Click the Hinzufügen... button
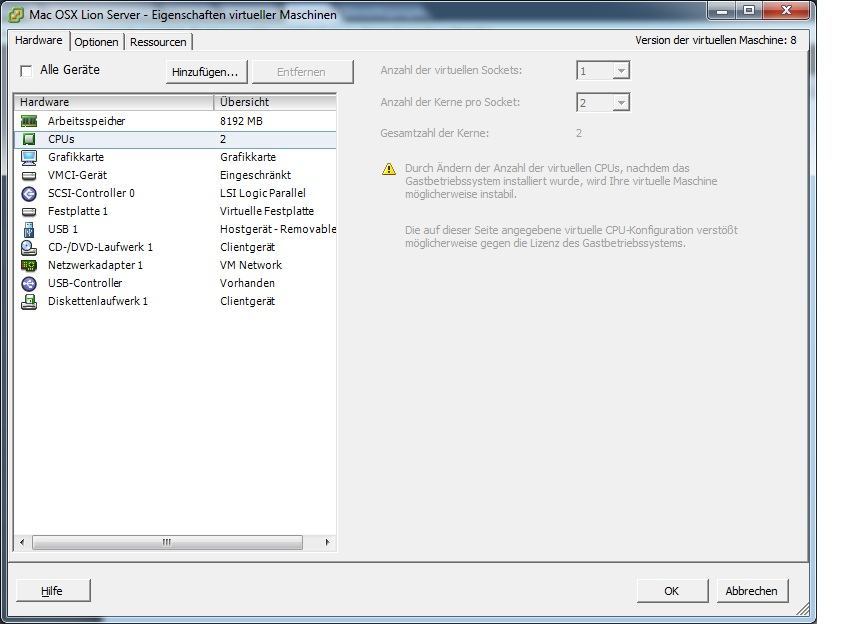 click(x=206, y=72)
